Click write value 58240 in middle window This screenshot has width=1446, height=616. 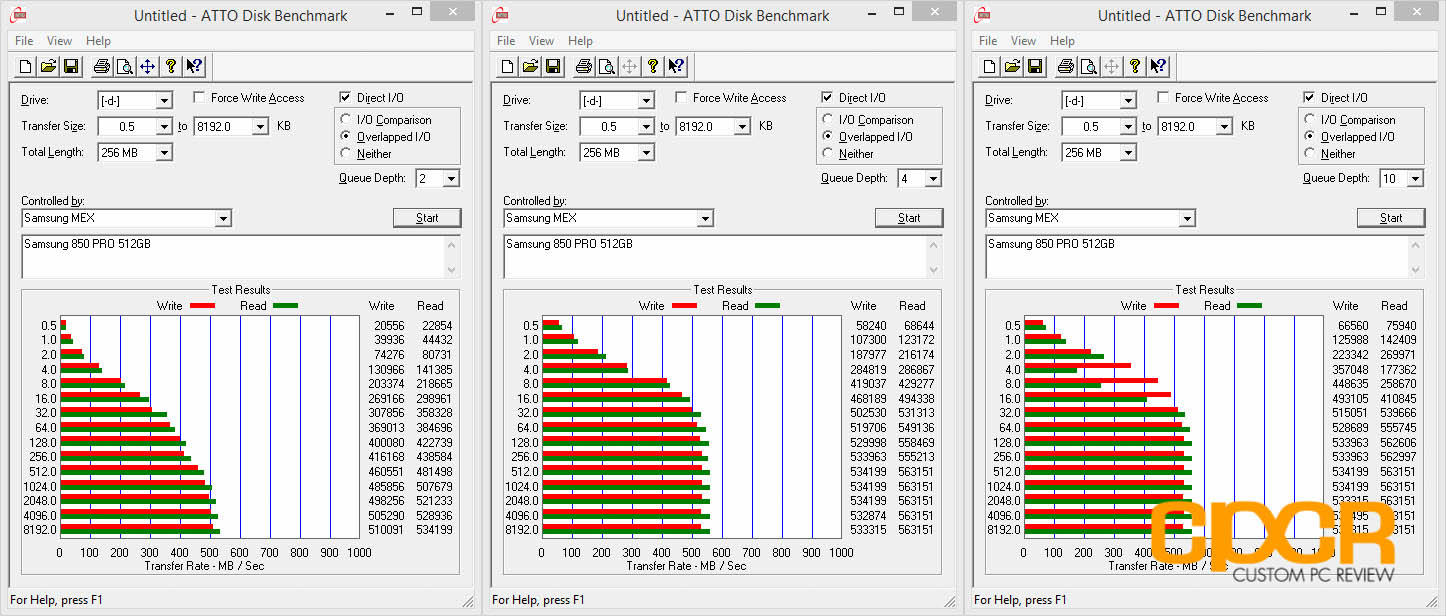point(868,326)
